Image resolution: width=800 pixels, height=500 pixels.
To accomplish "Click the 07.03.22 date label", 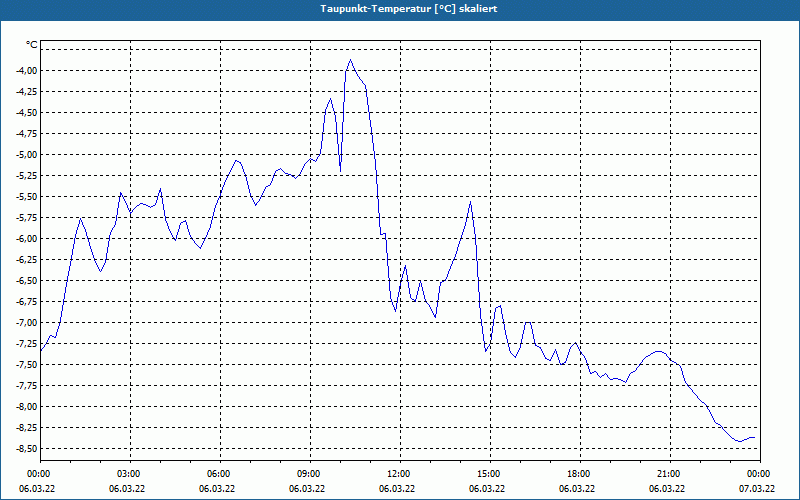I will tap(757, 488).
